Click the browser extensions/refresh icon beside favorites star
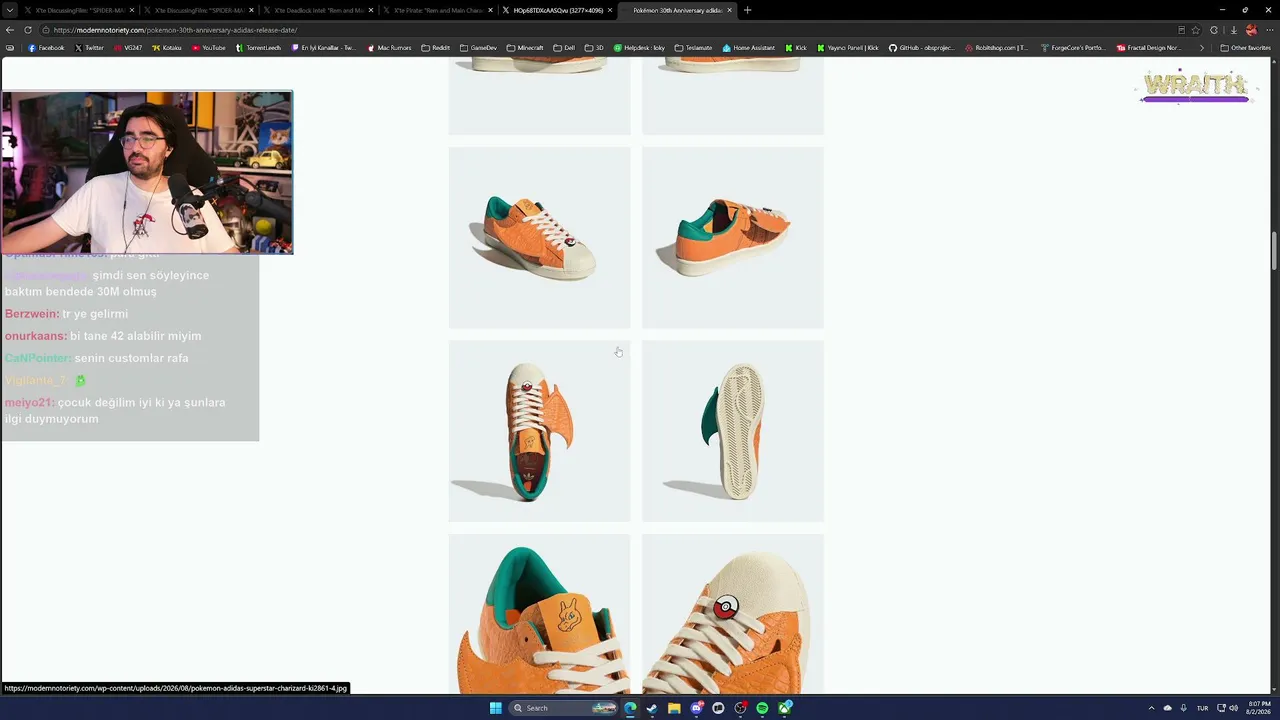The width and height of the screenshot is (1280, 720). coord(1215,30)
